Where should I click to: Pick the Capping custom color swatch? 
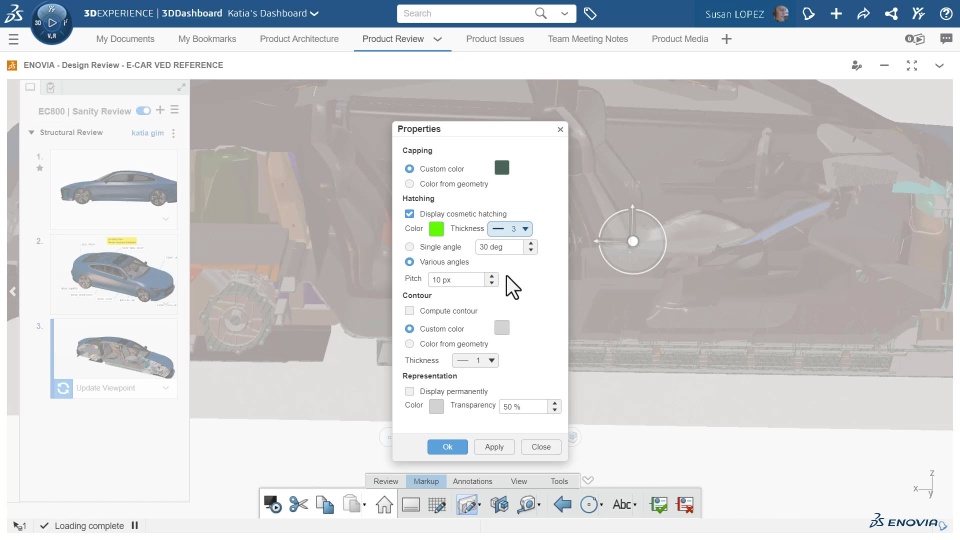tap(501, 168)
